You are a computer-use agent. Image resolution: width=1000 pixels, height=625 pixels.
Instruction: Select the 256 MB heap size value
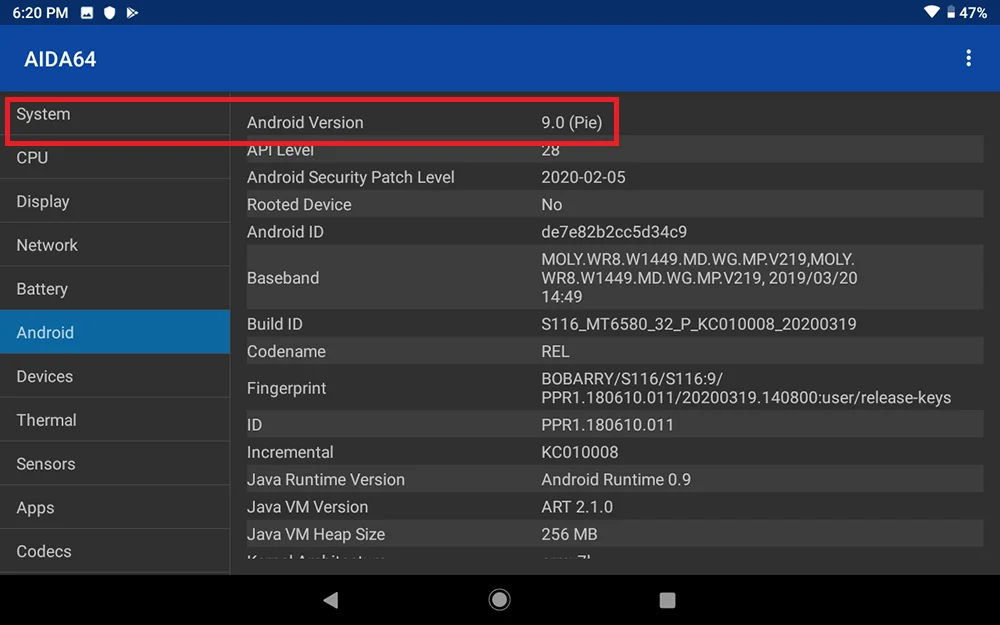coord(569,534)
